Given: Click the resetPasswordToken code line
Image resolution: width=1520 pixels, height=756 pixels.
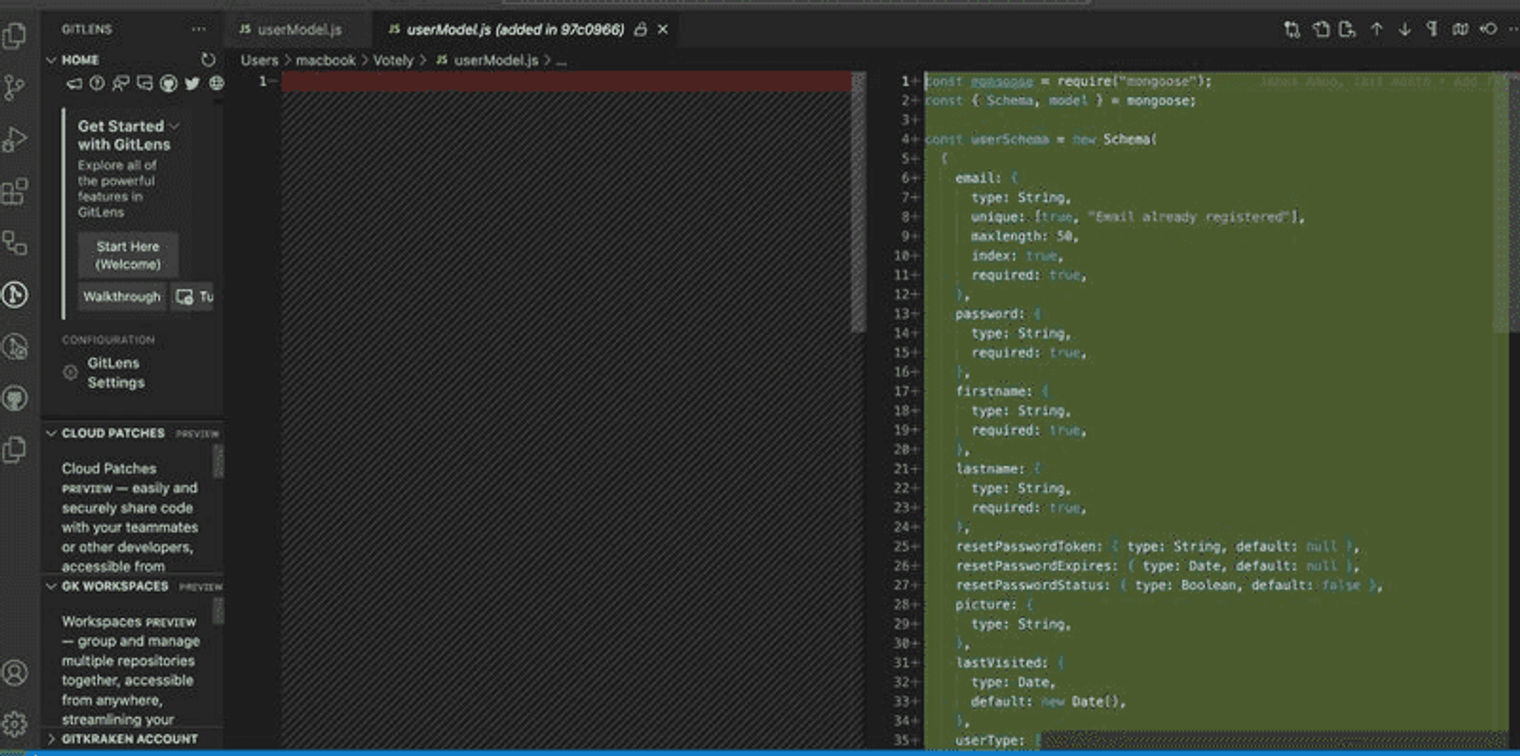Looking at the screenshot, I should point(1158,546).
